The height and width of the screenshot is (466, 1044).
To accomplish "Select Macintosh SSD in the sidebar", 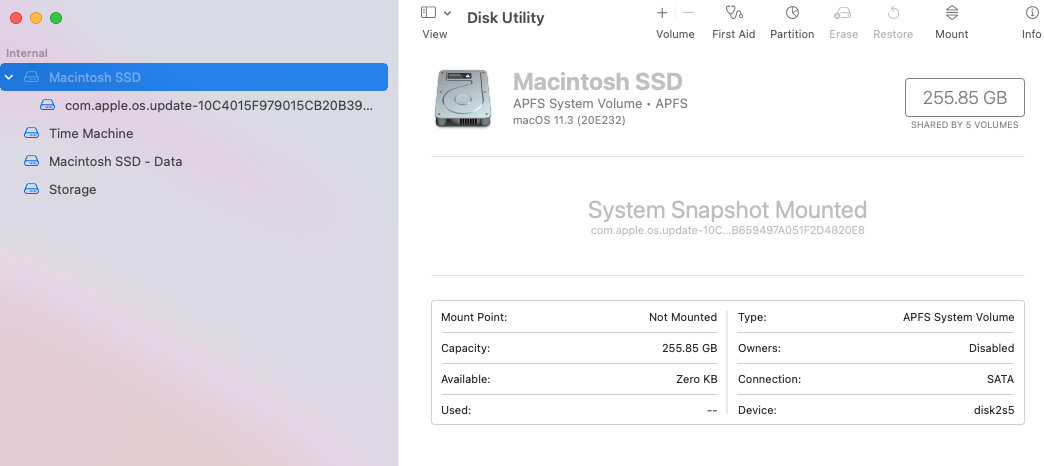I will (x=194, y=77).
